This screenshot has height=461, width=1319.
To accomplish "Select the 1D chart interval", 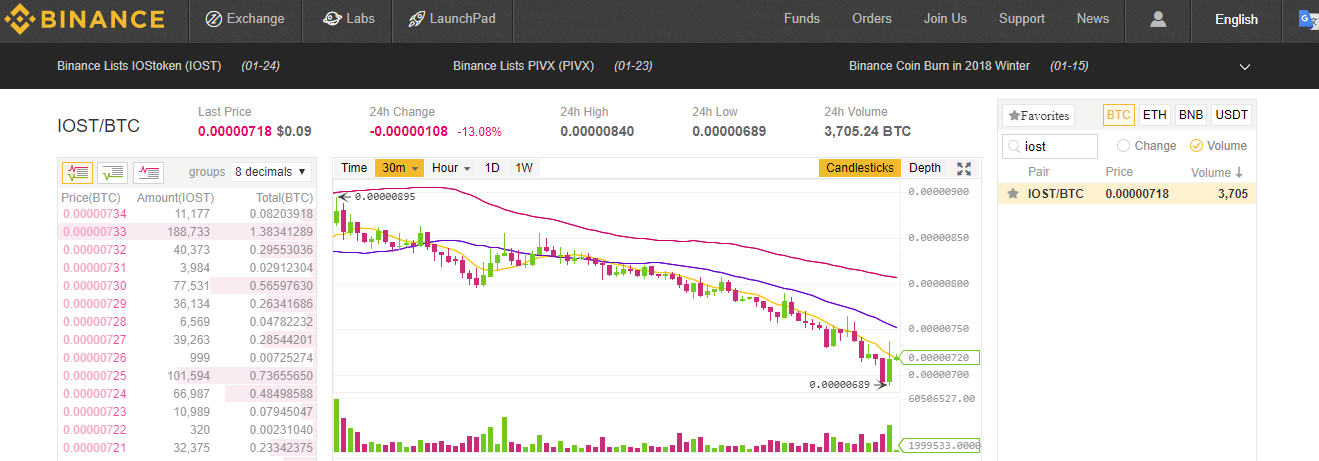I will [492, 168].
